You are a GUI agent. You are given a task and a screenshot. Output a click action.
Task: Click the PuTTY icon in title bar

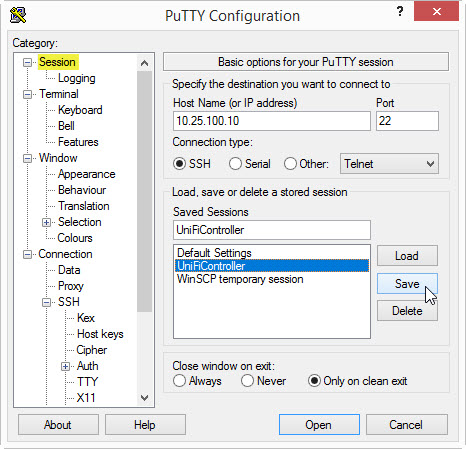(18, 15)
